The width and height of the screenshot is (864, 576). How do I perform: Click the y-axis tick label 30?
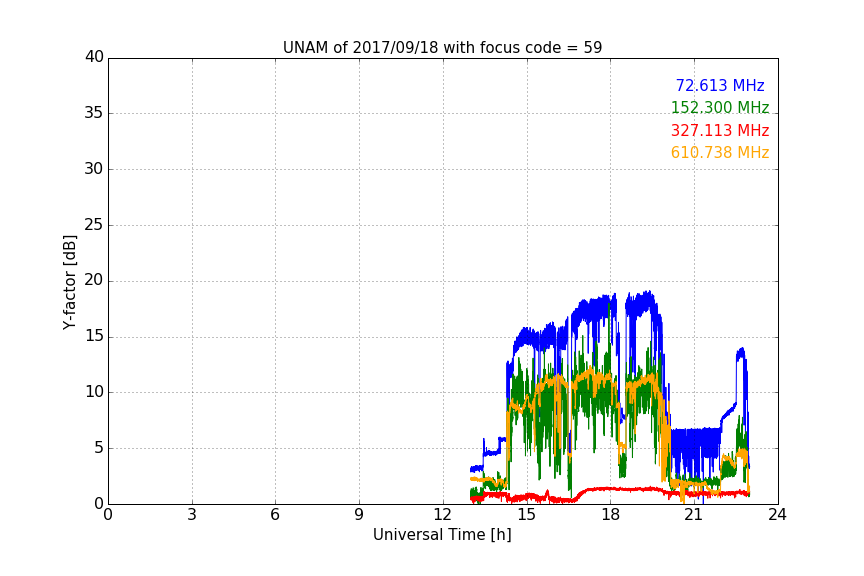coord(94,169)
